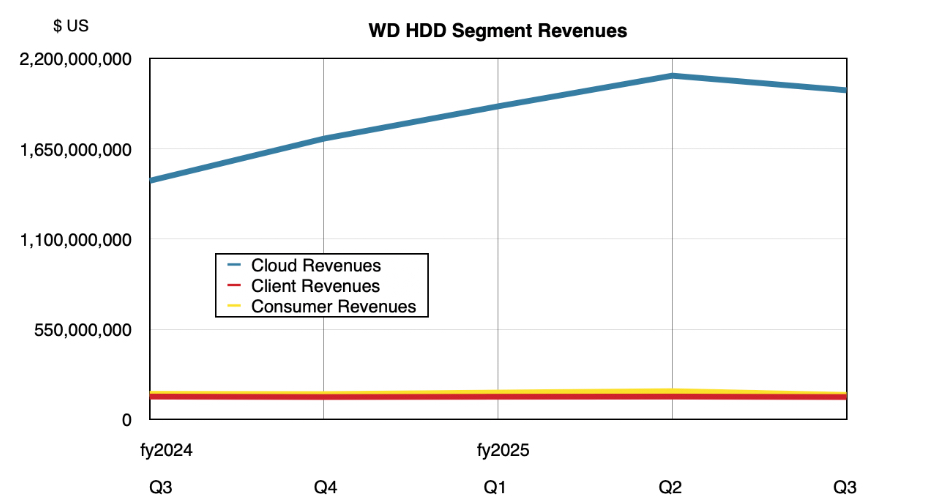This screenshot has height=503, width=950.
Task: Click the chart title WD HDD Segment Revenues
Action: (497, 31)
